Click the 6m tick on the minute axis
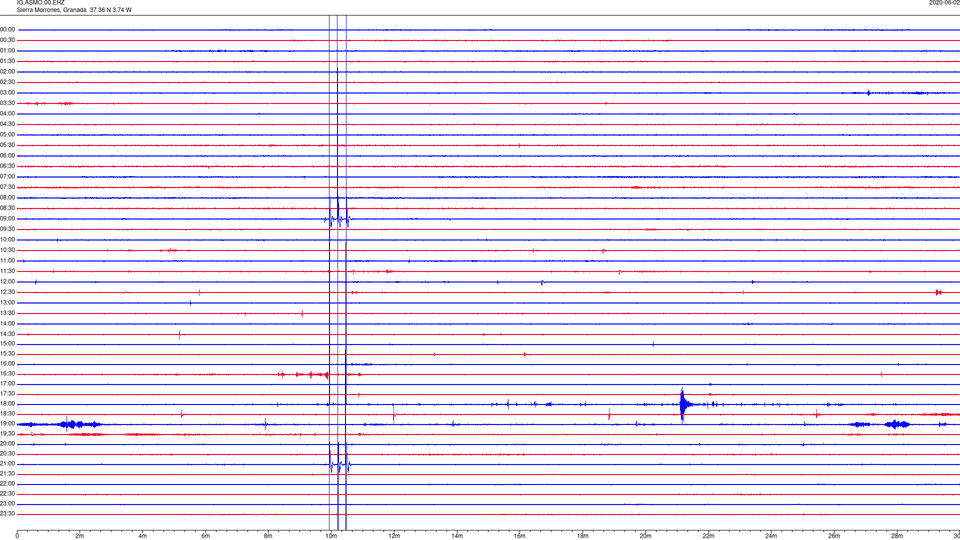 (x=206, y=536)
